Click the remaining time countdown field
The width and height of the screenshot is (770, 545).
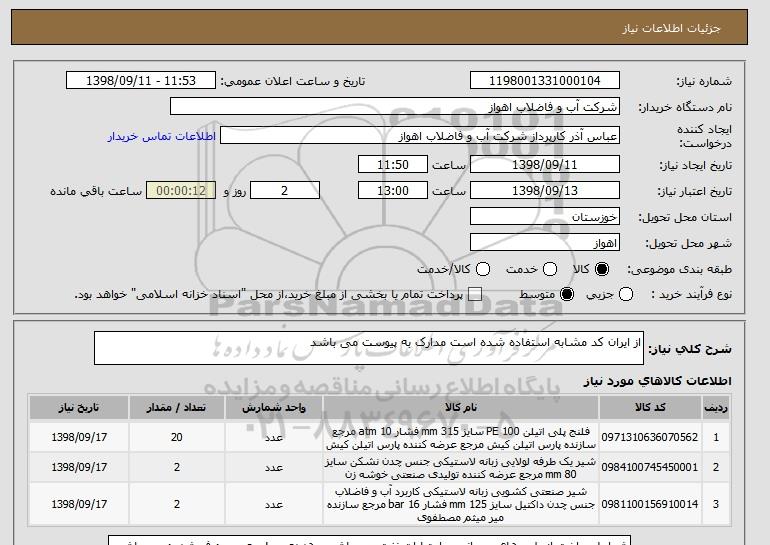[x=181, y=191]
